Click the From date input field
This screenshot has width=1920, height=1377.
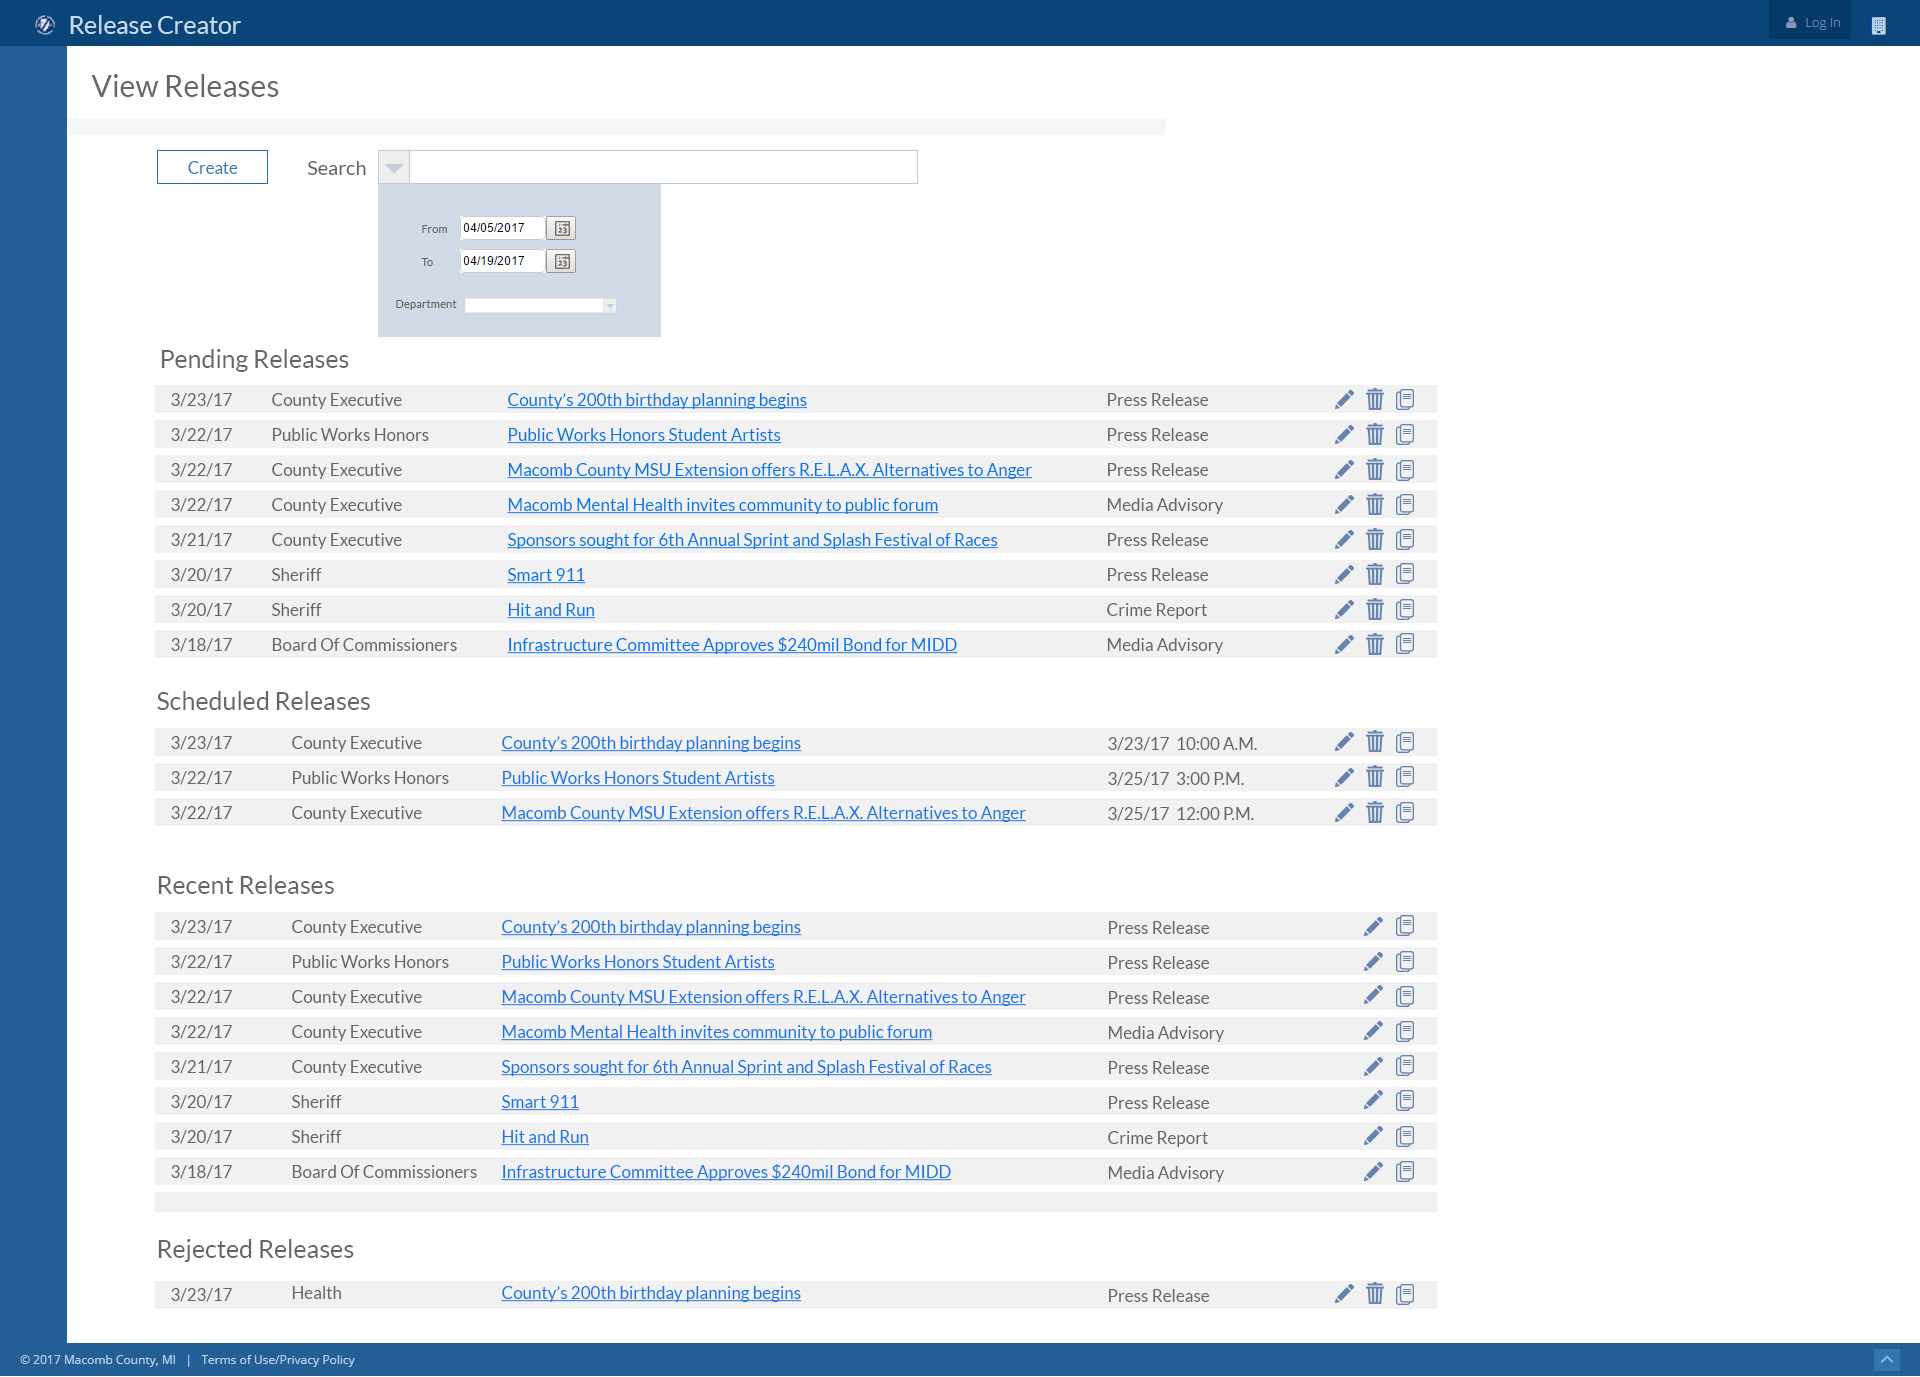pos(501,229)
